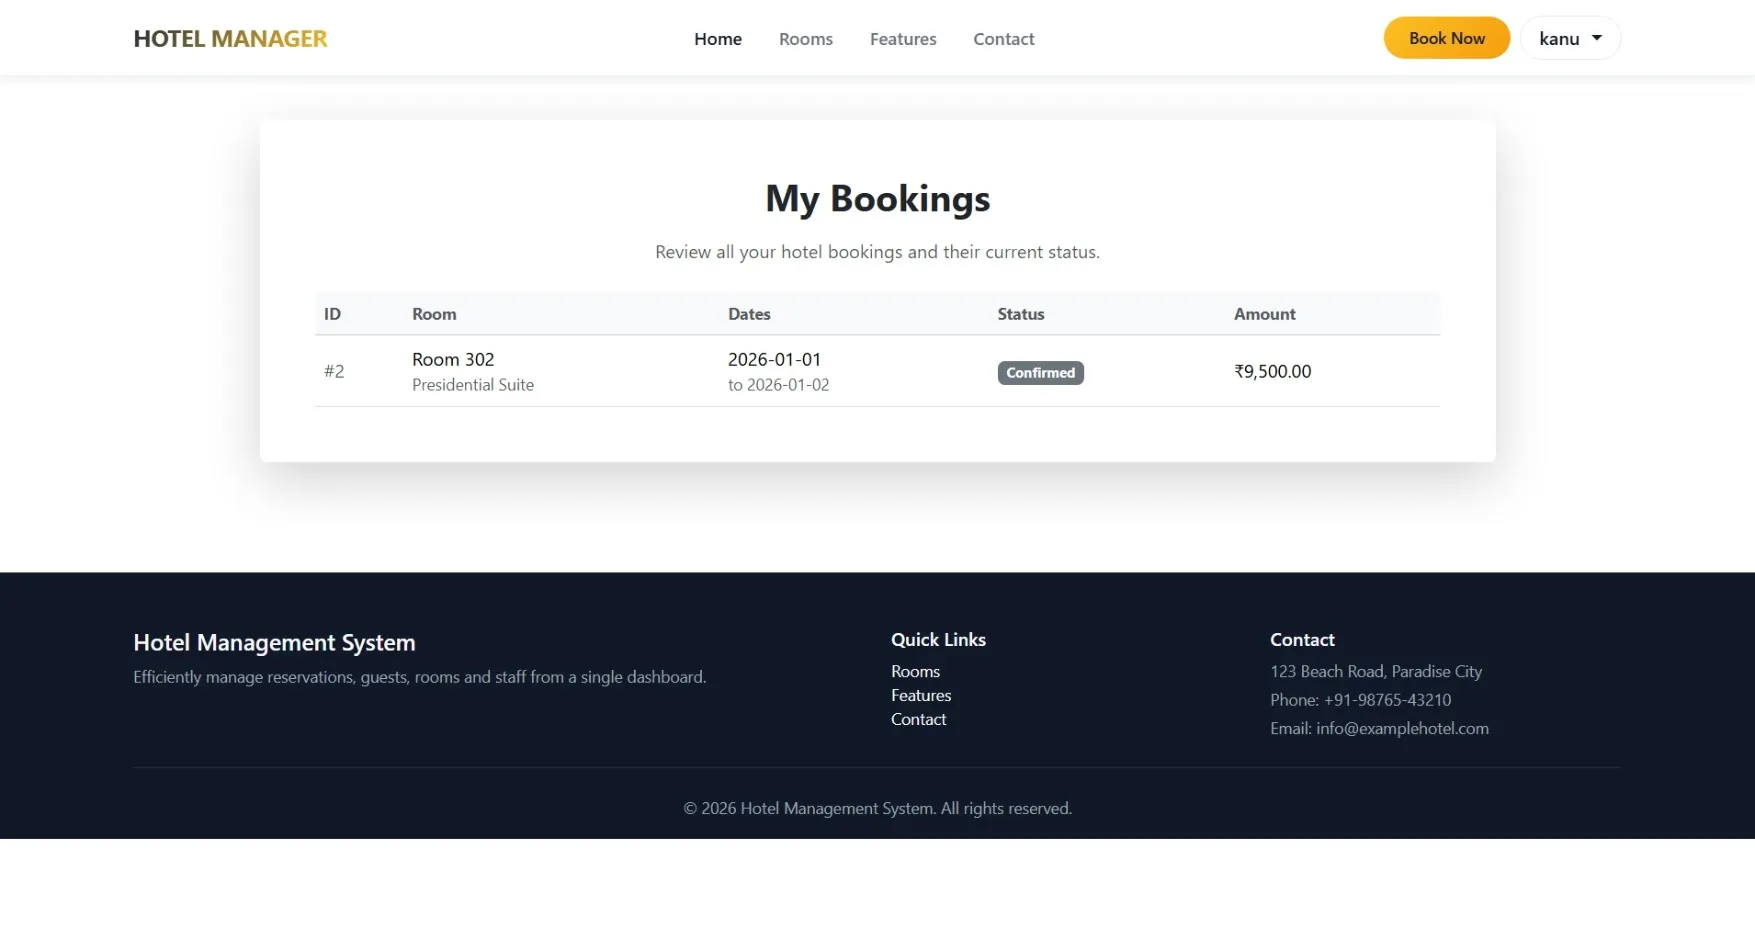Navigate to Features from the top menu
The image size is (1755, 951).
(x=902, y=38)
